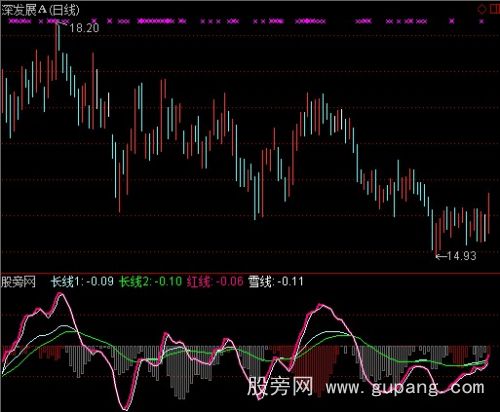500x412 pixels.
Task: Click the red square icon beside the diamond
Action: pyautogui.click(x=494, y=9)
